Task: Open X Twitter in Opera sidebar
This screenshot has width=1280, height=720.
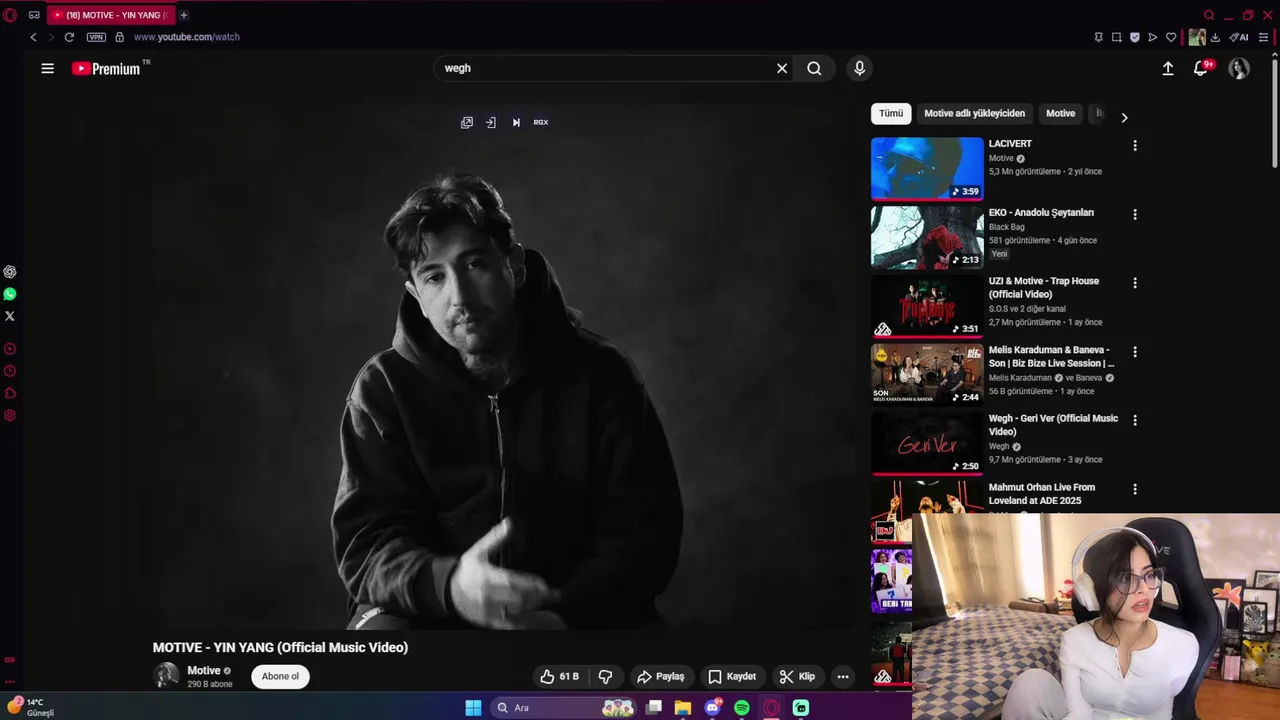Action: [10, 316]
